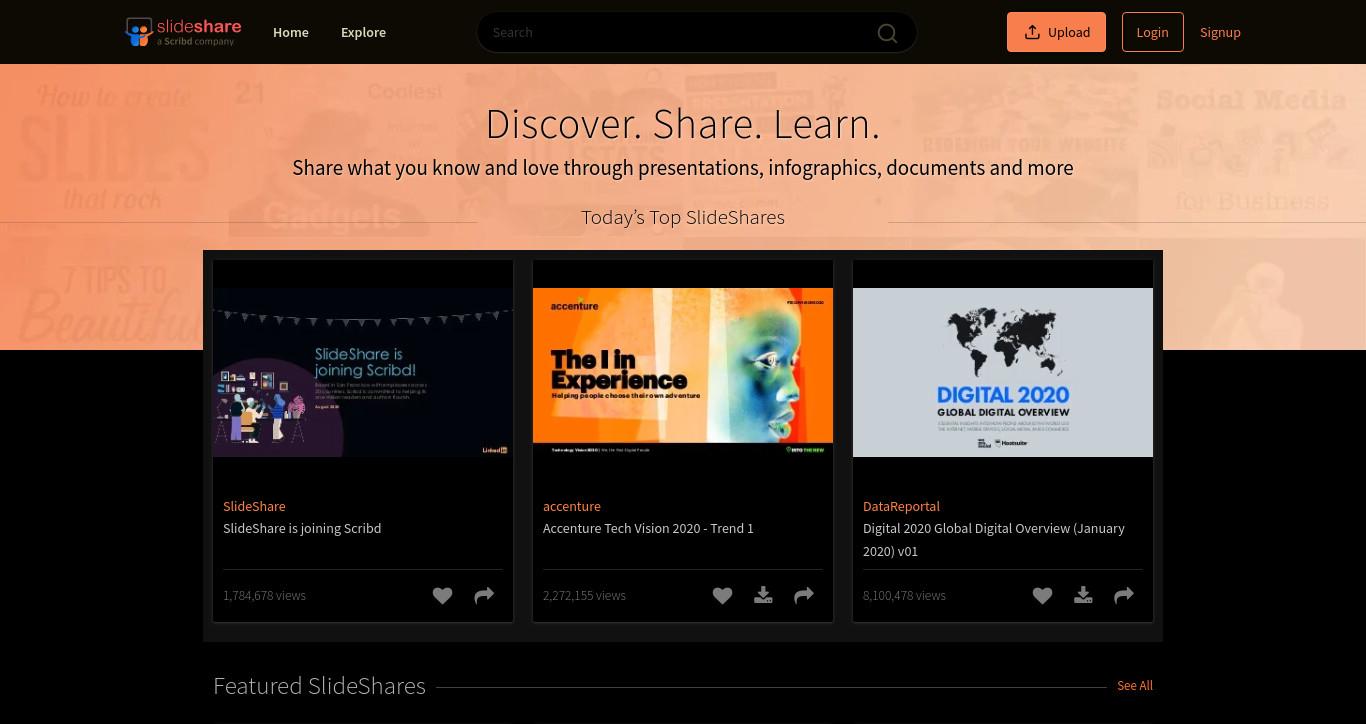
Task: Click the Upload button
Action: 1056,32
